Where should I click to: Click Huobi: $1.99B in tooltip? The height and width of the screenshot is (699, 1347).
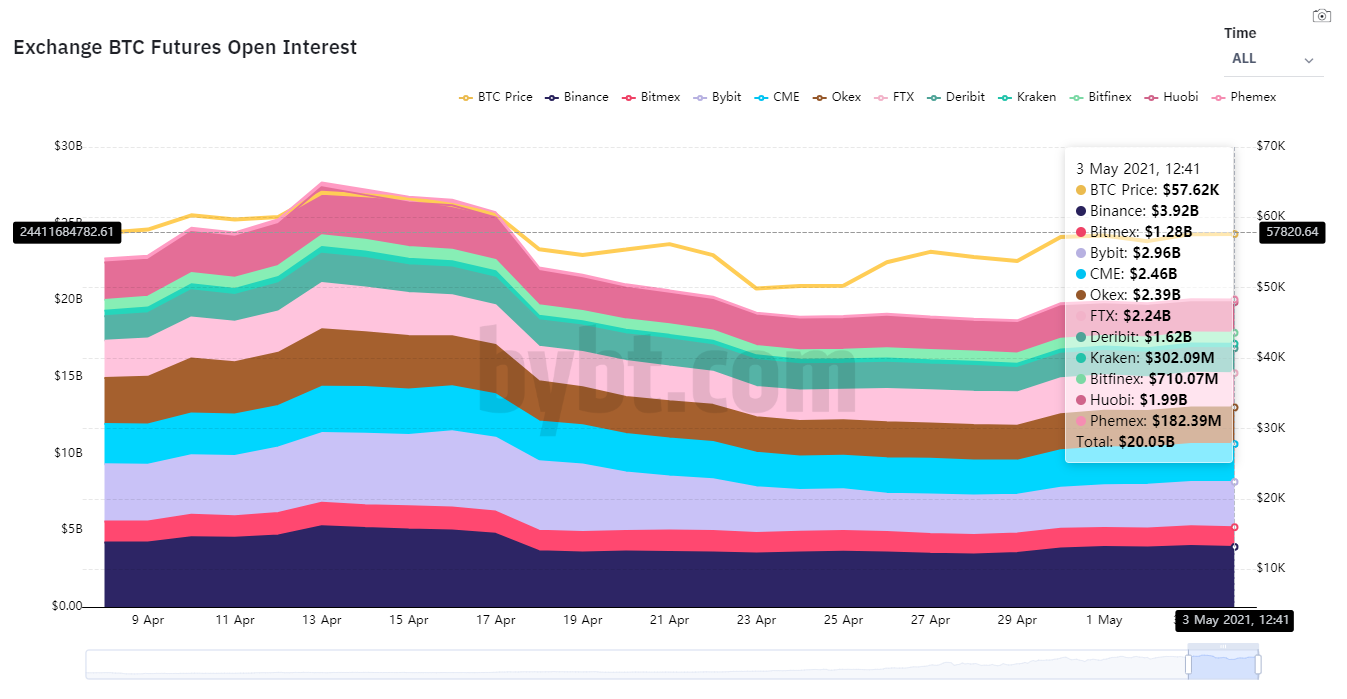click(x=1131, y=399)
